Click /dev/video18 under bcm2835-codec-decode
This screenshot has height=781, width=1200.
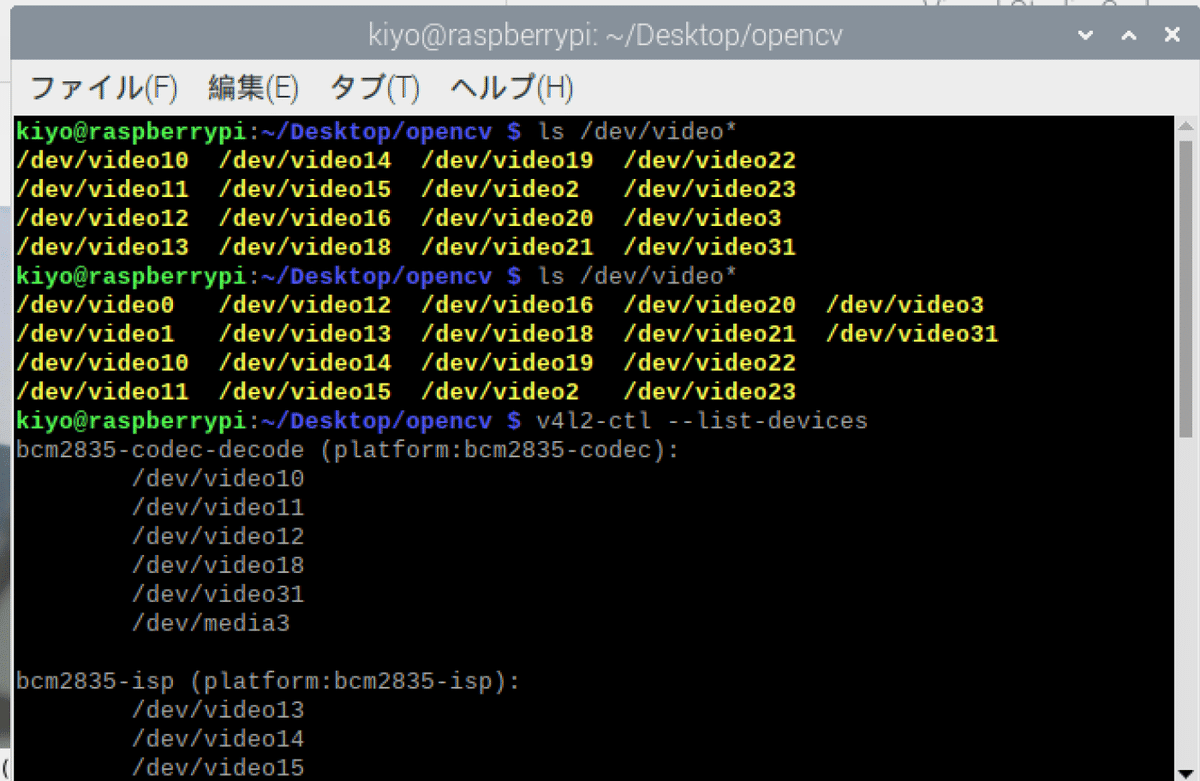point(218,566)
